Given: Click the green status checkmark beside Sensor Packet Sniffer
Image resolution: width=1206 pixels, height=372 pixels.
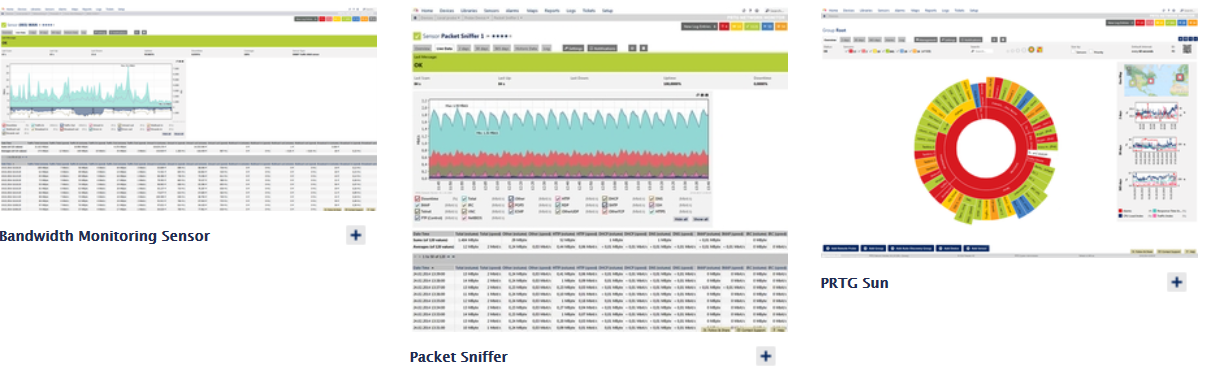Looking at the screenshot, I should 417,36.
